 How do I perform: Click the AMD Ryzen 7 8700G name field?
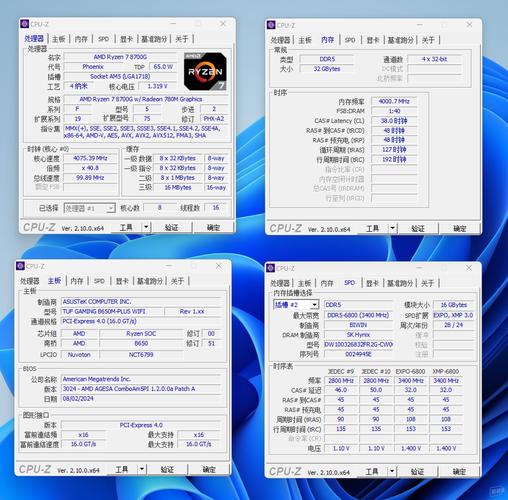click(120, 57)
